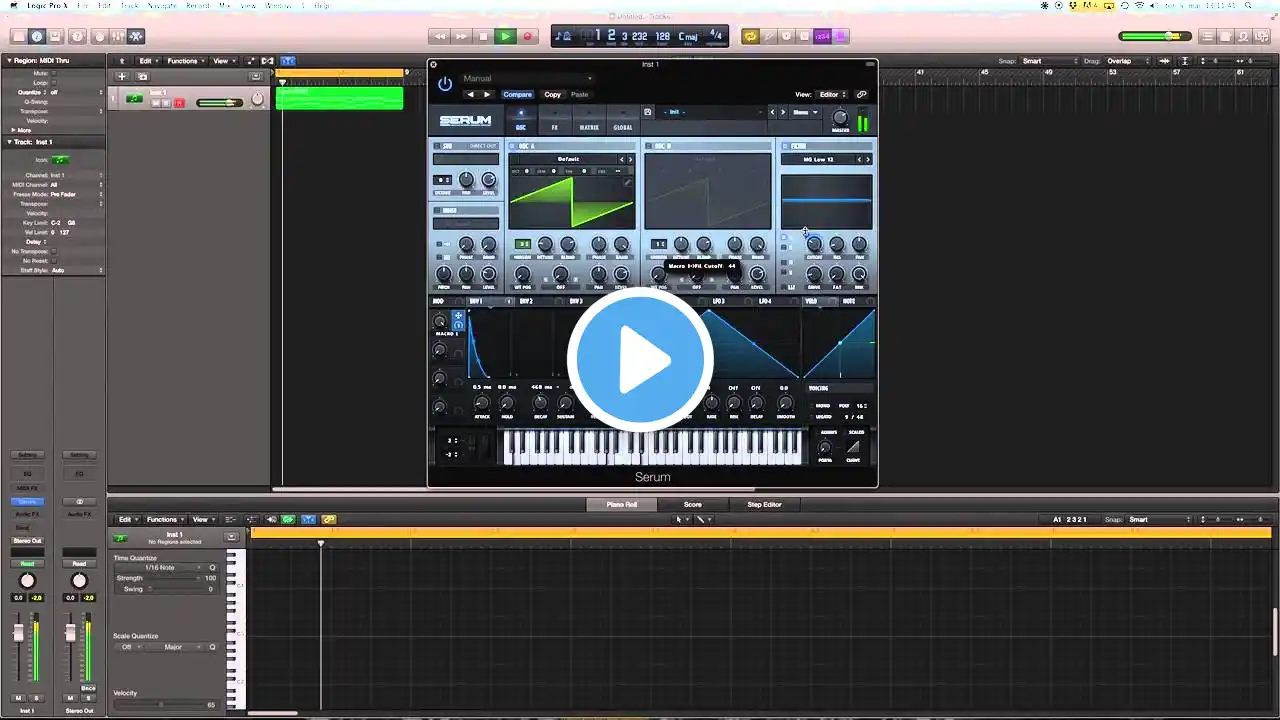1280x720 pixels.
Task: Click Serum's Master volume knob
Action: [840, 117]
